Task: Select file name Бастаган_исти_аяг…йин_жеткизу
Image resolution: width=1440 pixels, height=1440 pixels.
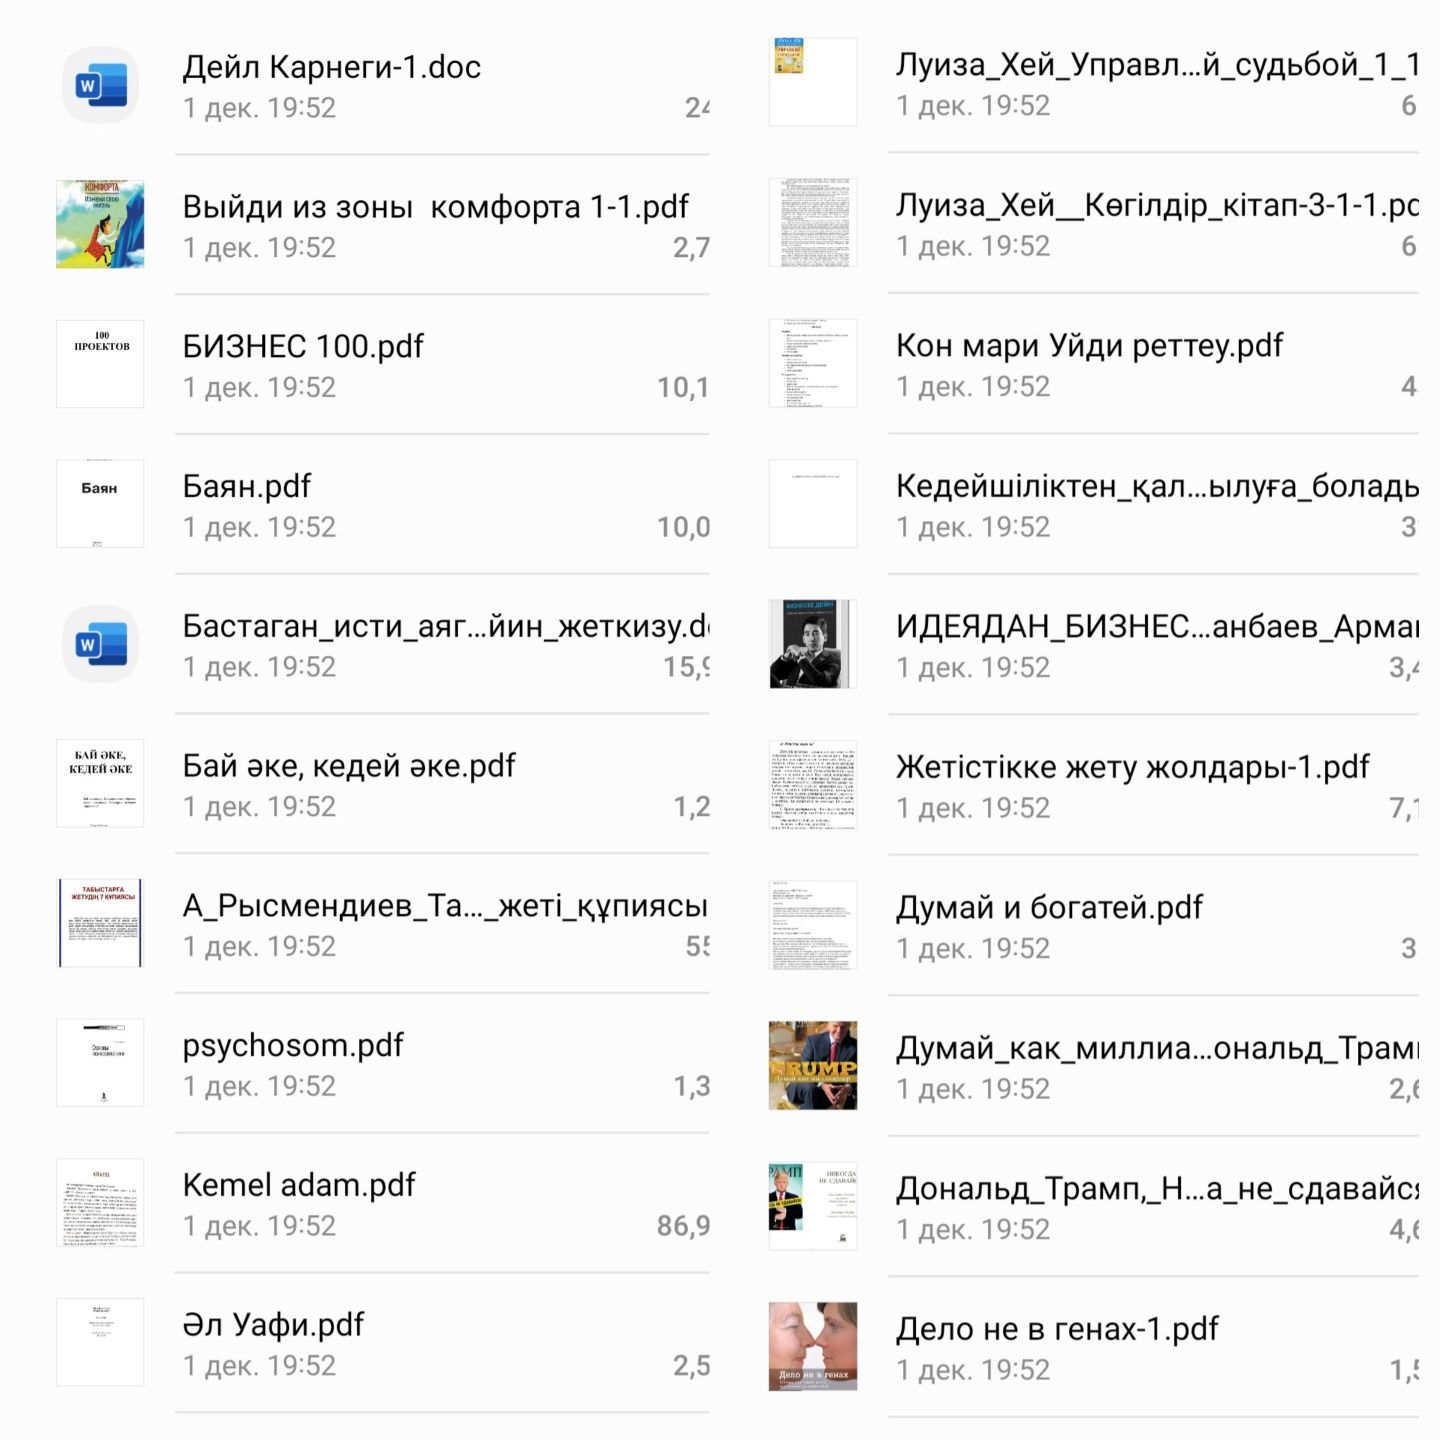Action: 446,627
